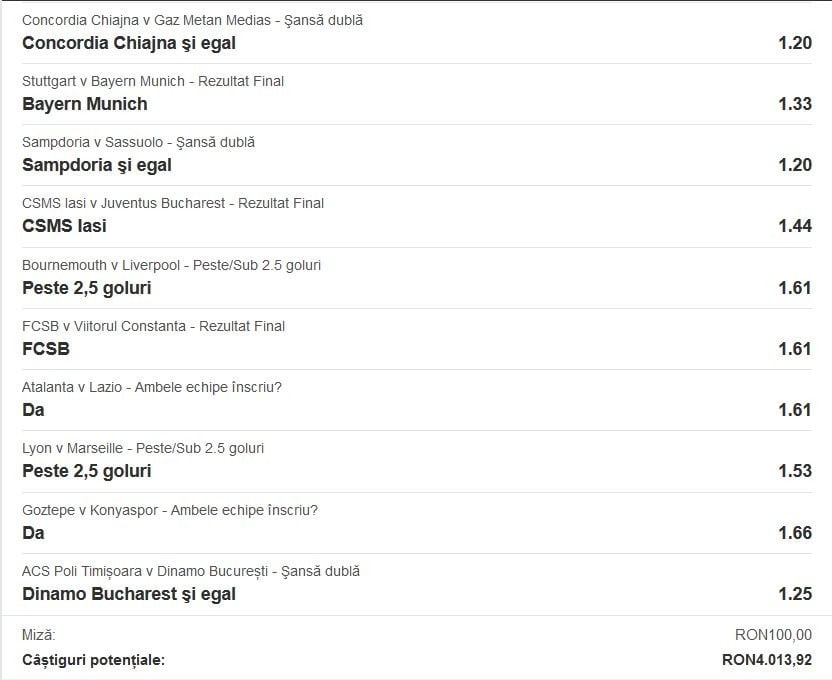The height and width of the screenshot is (680, 832).
Task: Select the 'Dinamo Bucharest și egal' selection
Action: pyautogui.click(x=129, y=594)
